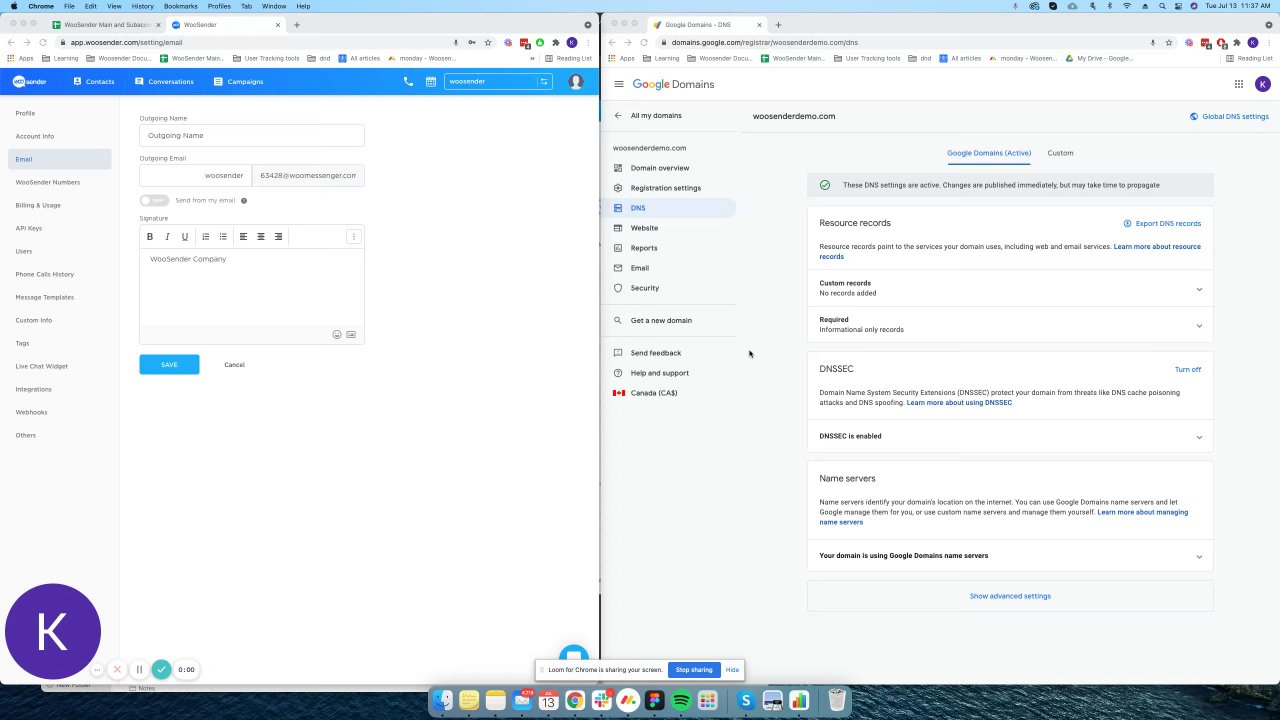Open Chrome Bookmarks menu

coord(180,6)
